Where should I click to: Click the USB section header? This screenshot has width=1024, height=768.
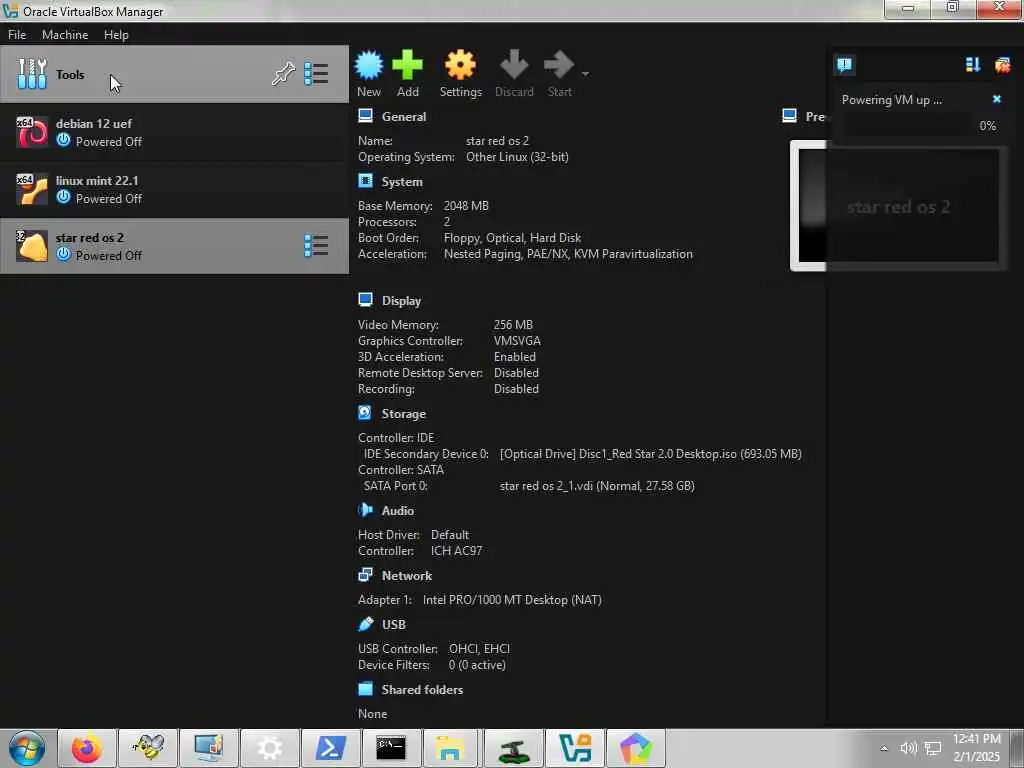click(x=394, y=625)
